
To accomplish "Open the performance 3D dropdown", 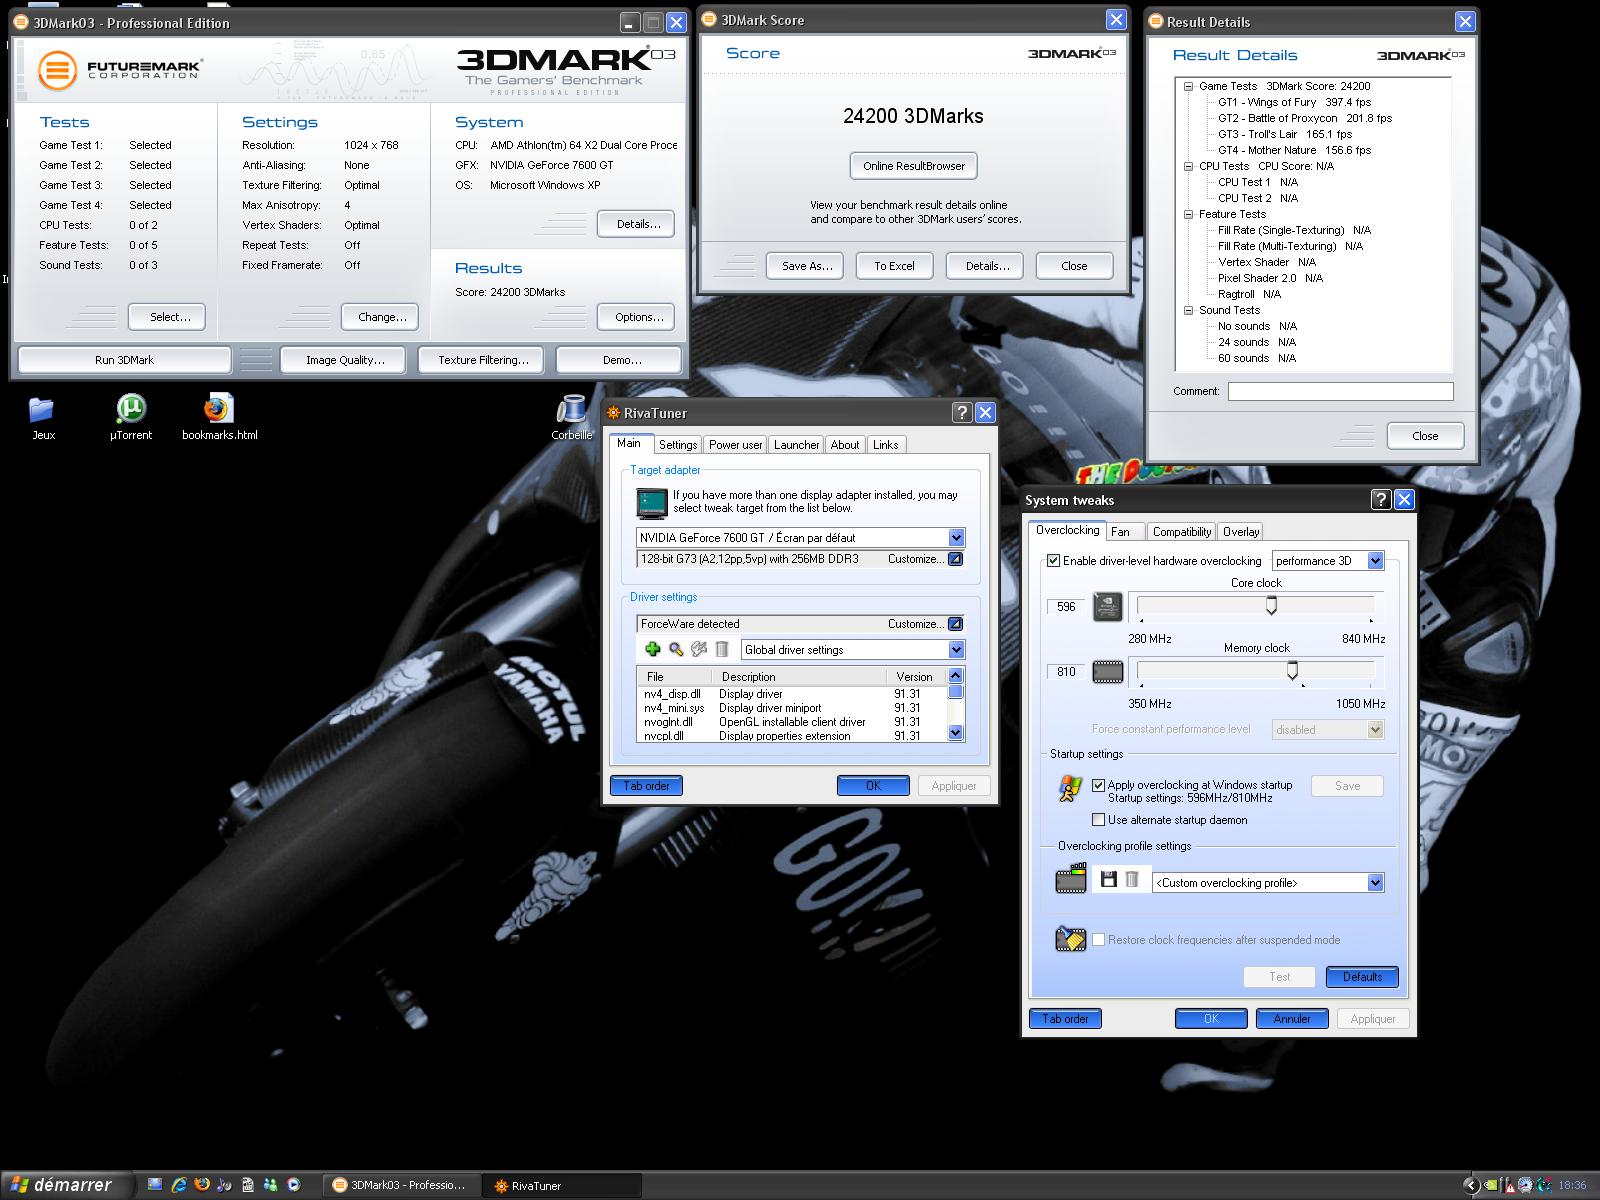I will 1376,561.
